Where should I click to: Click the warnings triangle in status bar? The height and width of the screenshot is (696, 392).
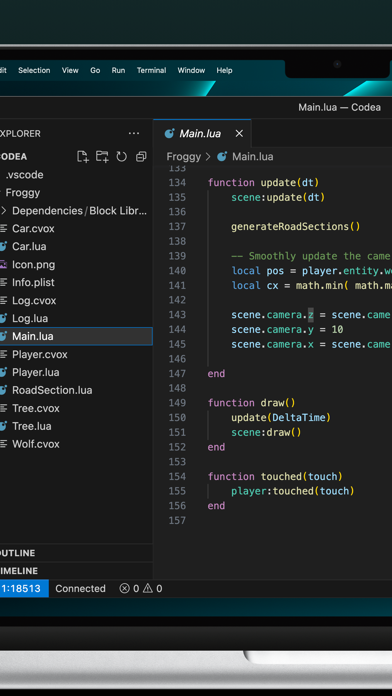(148, 589)
